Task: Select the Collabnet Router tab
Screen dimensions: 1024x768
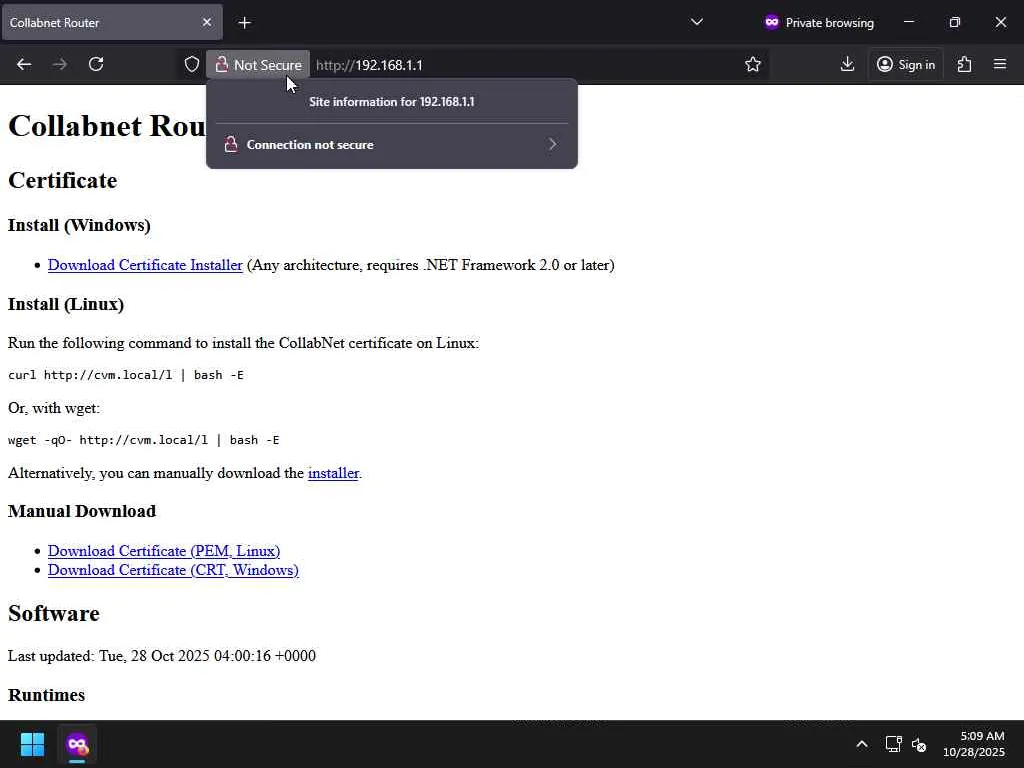Action: [x=112, y=22]
